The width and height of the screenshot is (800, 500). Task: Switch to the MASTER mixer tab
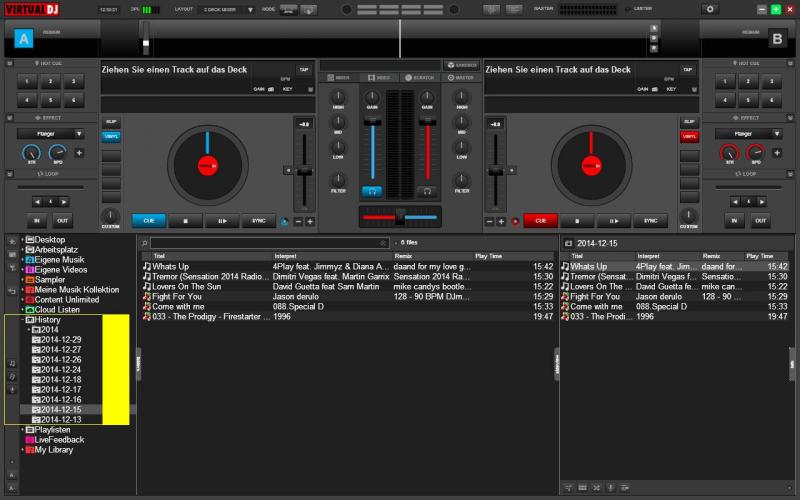tap(460, 77)
